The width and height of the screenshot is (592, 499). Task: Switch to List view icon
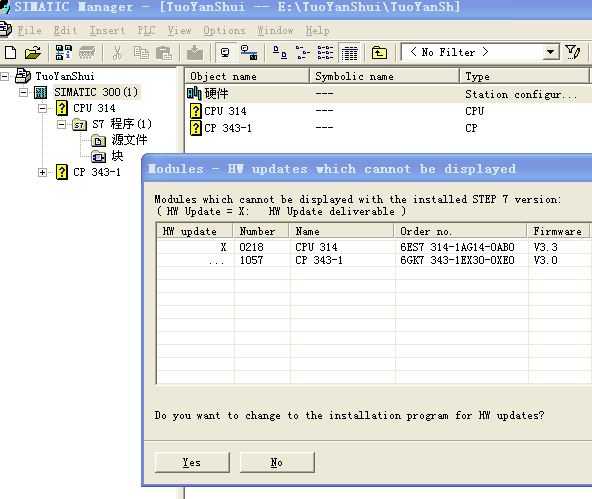[325, 52]
